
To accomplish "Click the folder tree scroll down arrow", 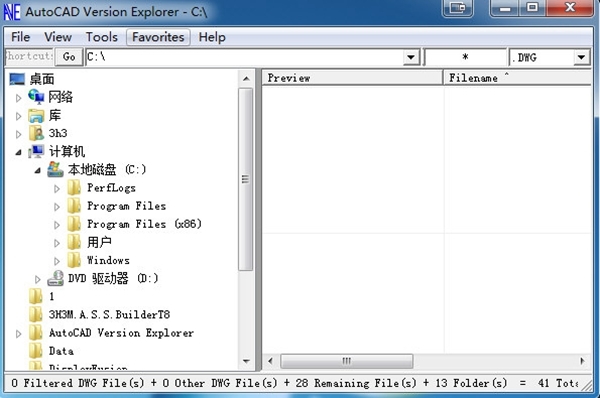I will (x=246, y=361).
